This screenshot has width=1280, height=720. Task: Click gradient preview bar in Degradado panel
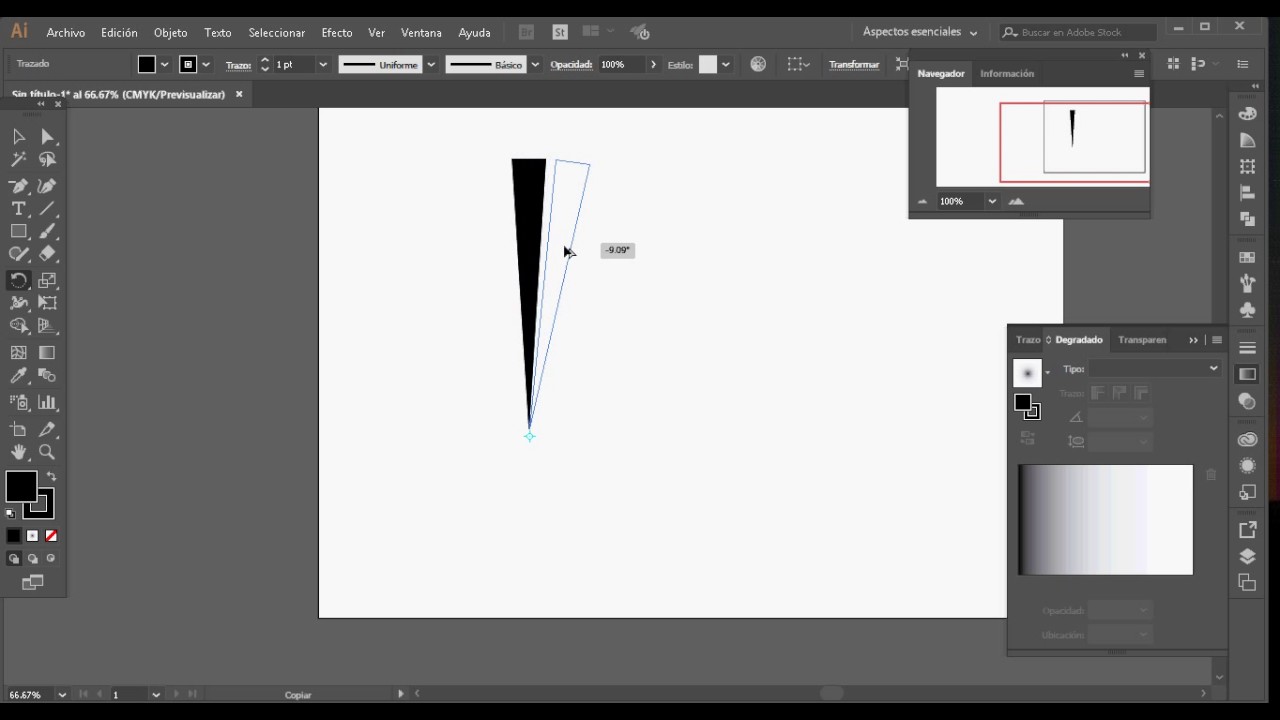1105,520
